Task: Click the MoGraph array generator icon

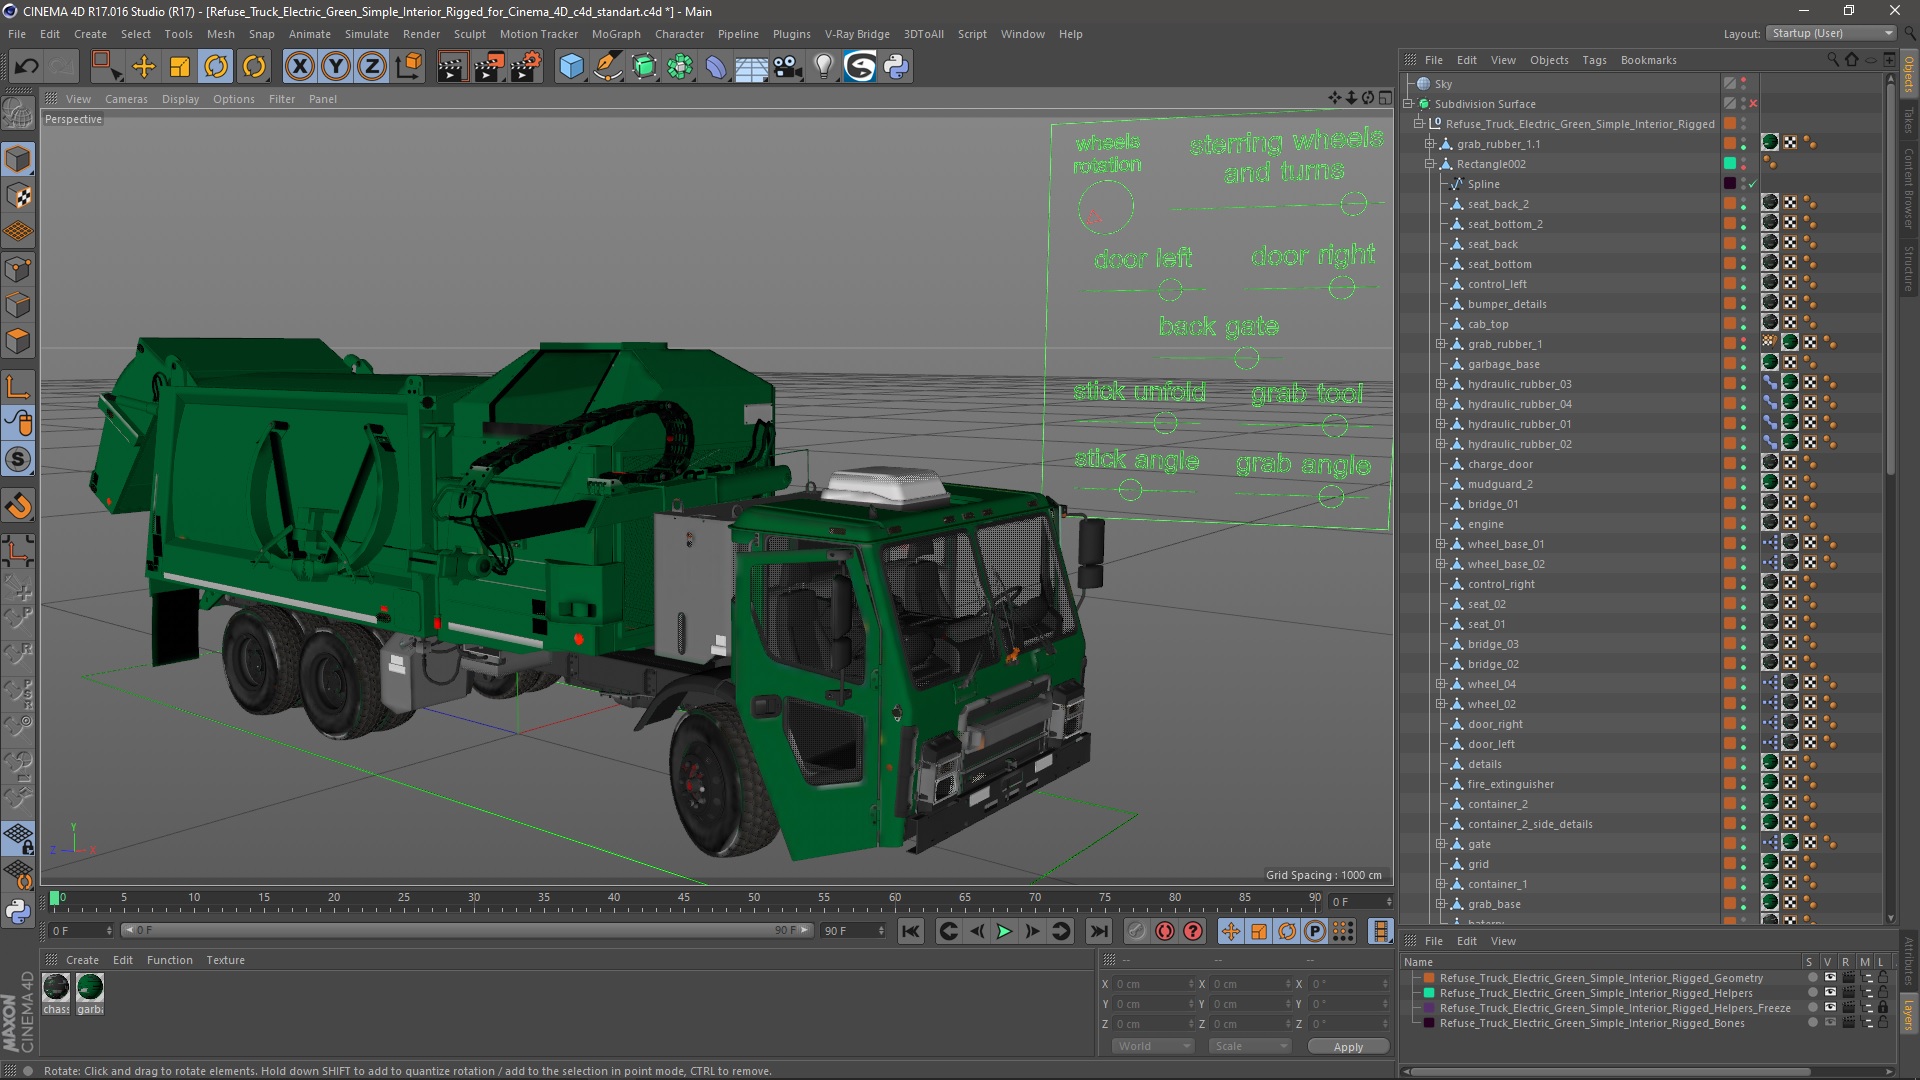Action: coord(680,67)
